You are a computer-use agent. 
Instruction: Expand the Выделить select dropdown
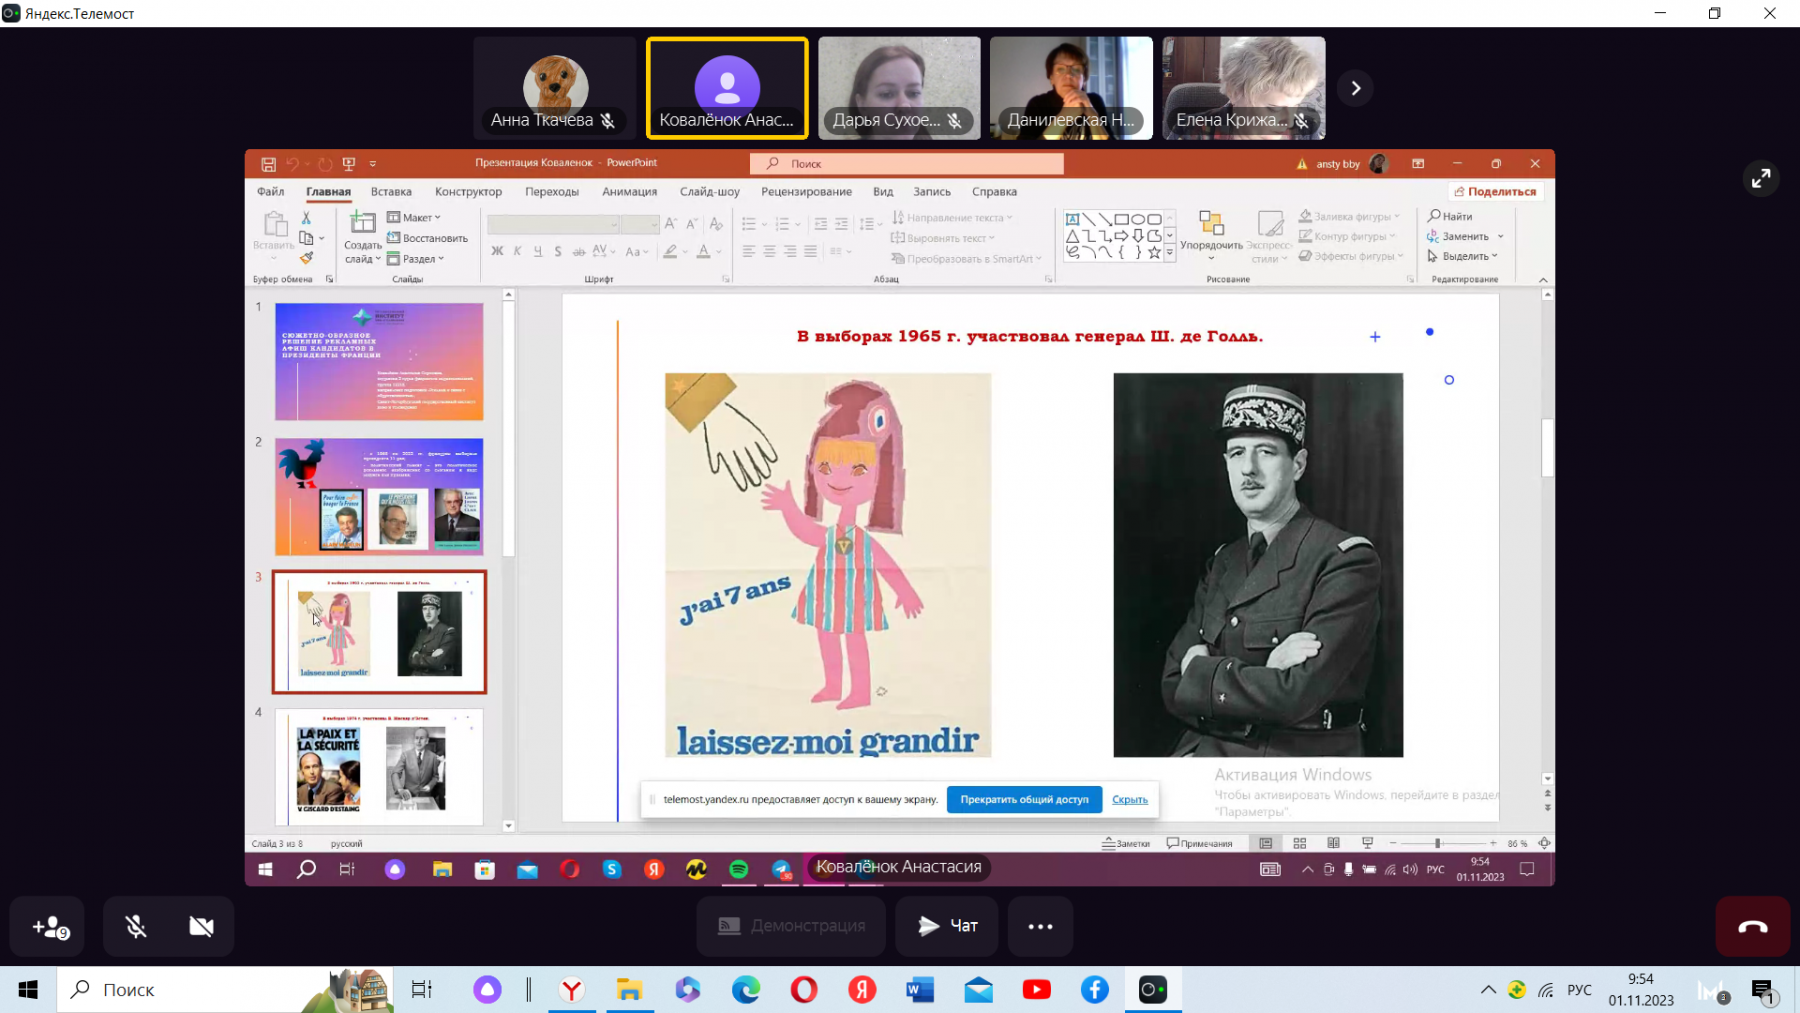coord(1462,256)
